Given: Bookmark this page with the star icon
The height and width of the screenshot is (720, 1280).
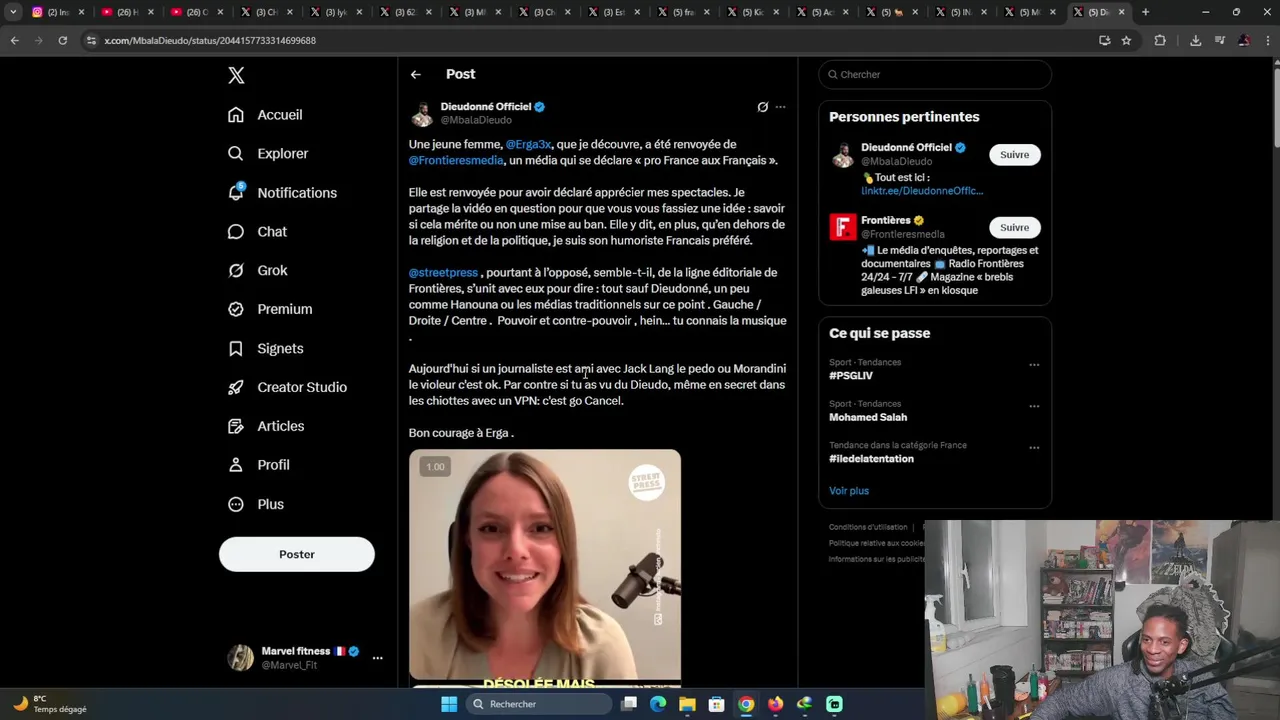Looking at the screenshot, I should point(1126,40).
